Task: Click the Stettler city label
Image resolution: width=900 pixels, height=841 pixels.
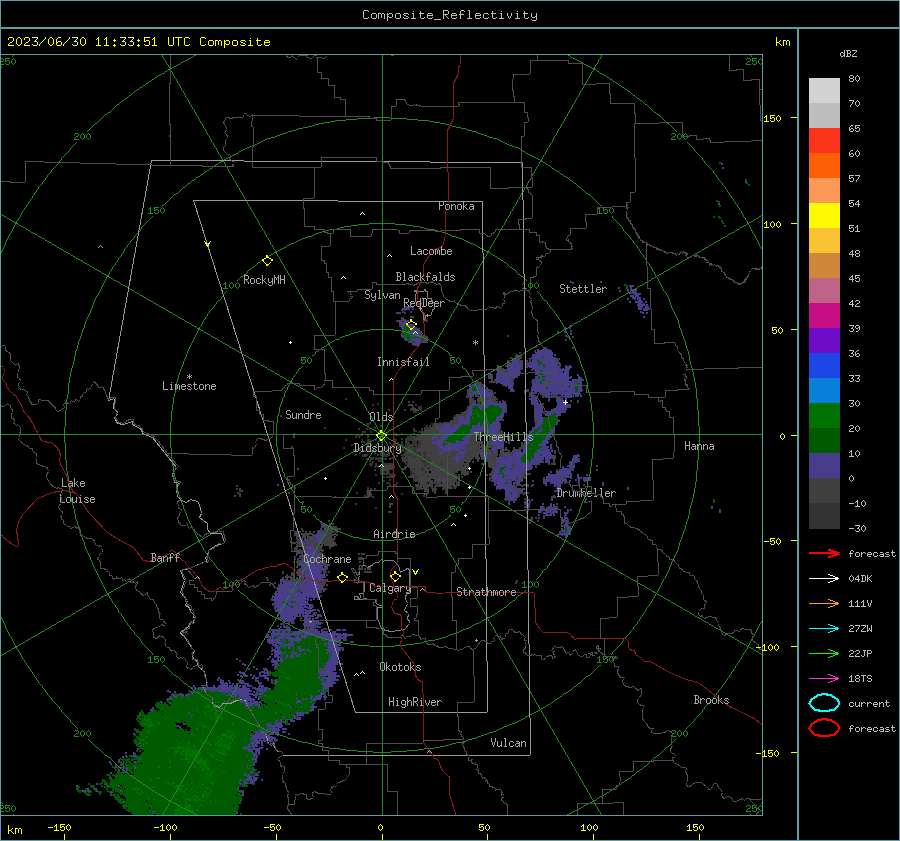Action: 583,289
